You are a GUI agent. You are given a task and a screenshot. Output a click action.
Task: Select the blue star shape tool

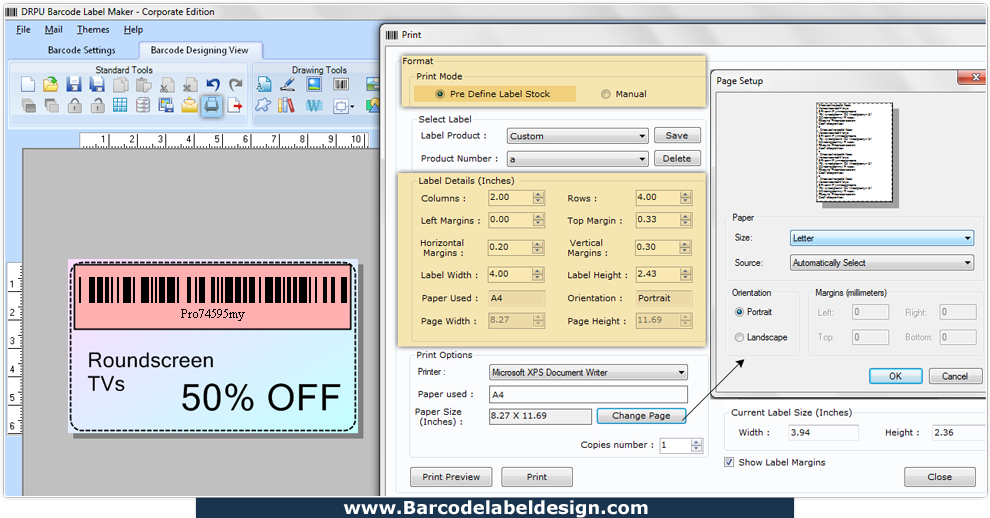click(263, 105)
